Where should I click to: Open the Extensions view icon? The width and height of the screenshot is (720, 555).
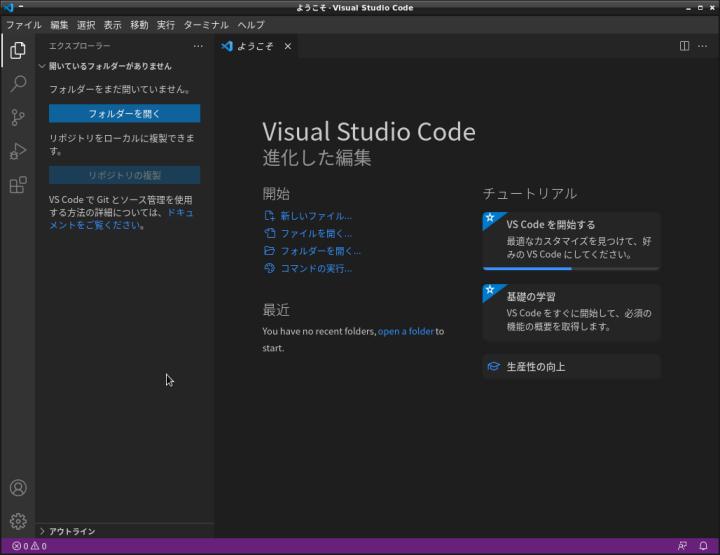tap(18, 185)
